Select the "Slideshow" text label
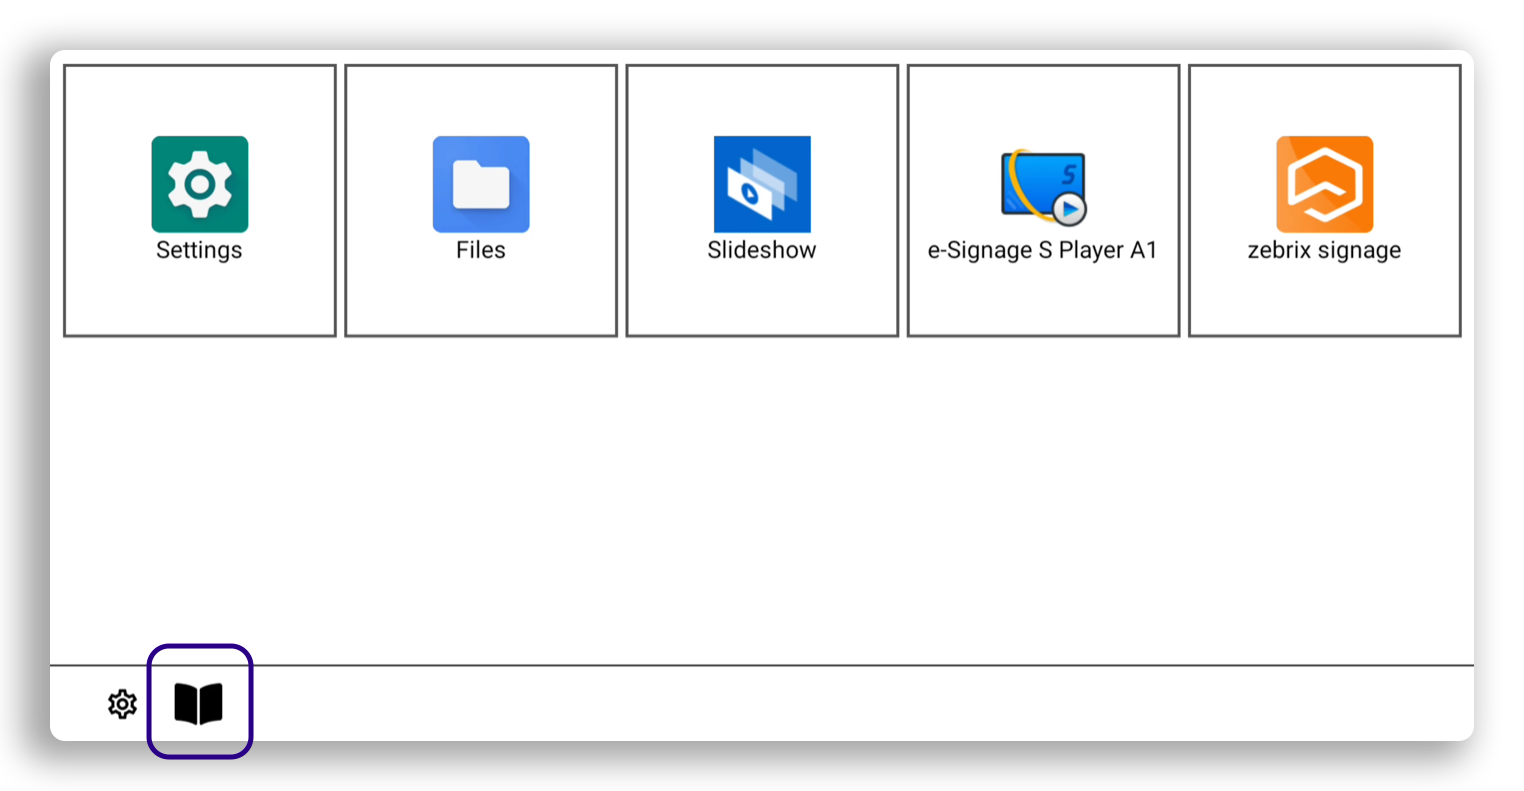The height and width of the screenshot is (791, 1524). click(762, 250)
